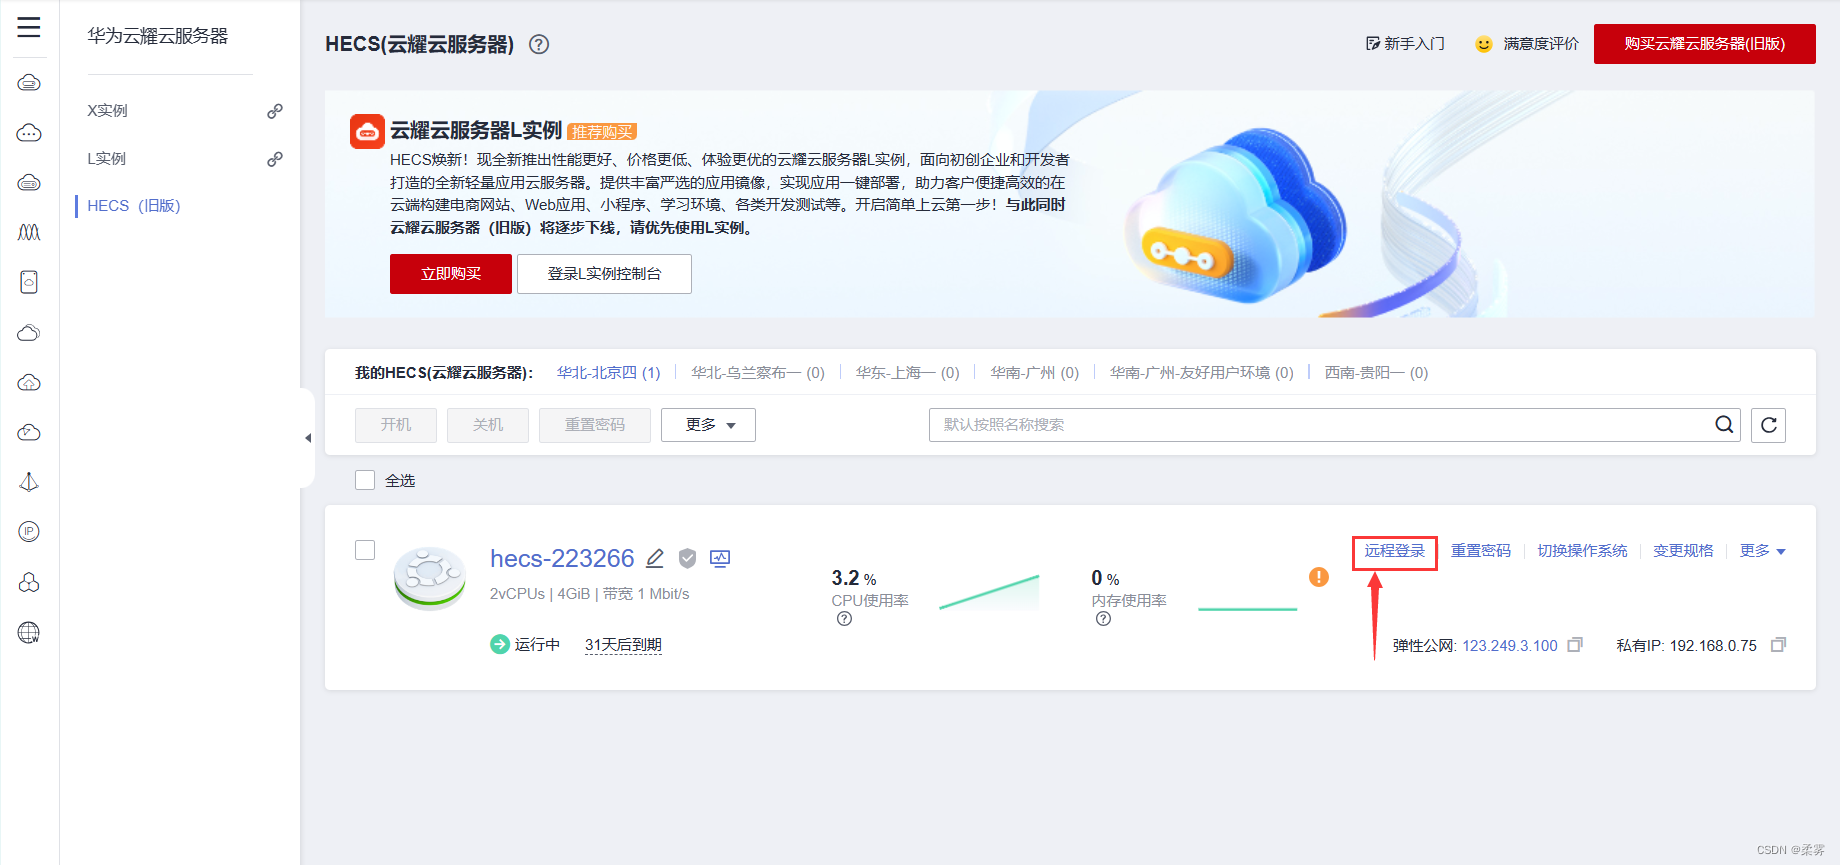Switch to the 华北-乌兰察布一 (0) region tab
This screenshot has height=865, width=1840.
[758, 373]
